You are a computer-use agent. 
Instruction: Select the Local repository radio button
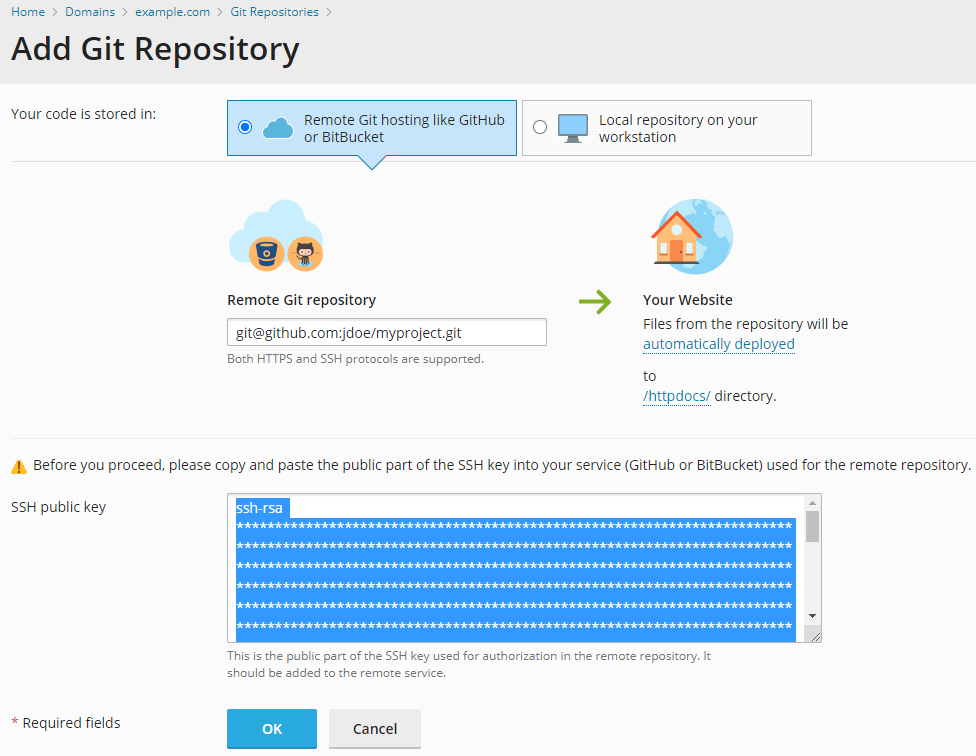pyautogui.click(x=540, y=128)
